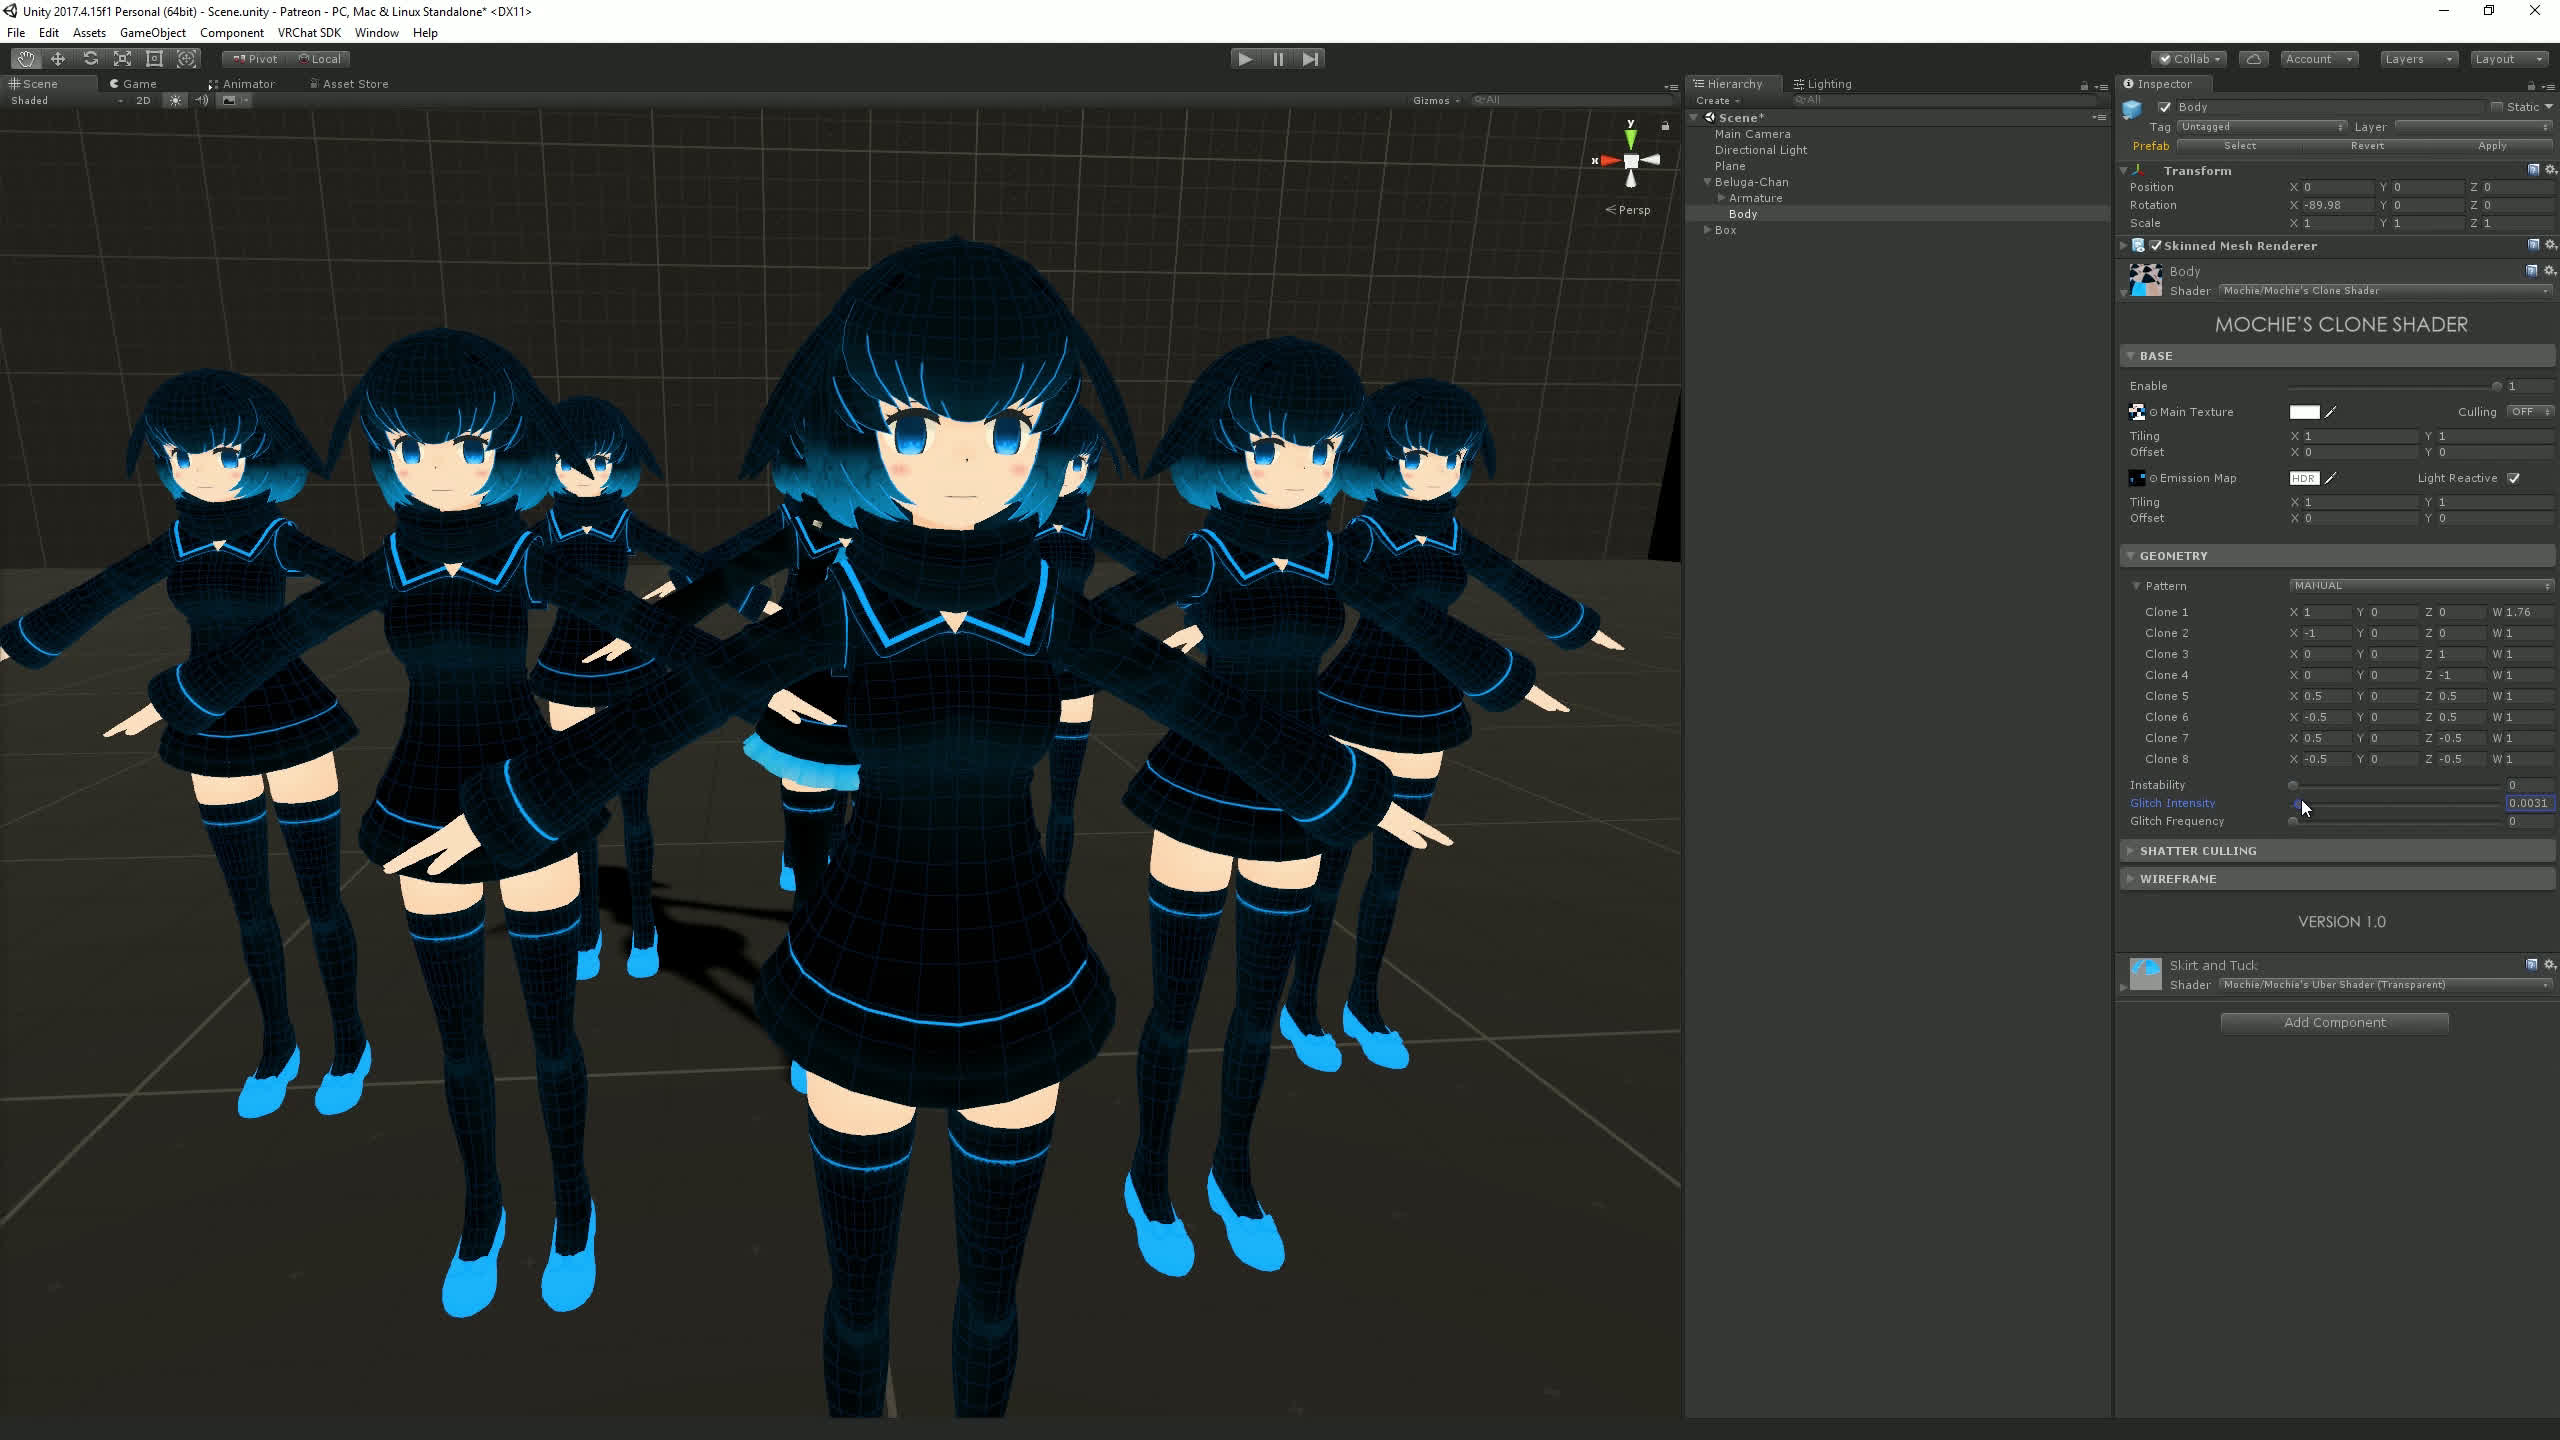This screenshot has width=2560, height=1440.
Task: Toggle scene lighting with the sun icon
Action: [x=175, y=100]
